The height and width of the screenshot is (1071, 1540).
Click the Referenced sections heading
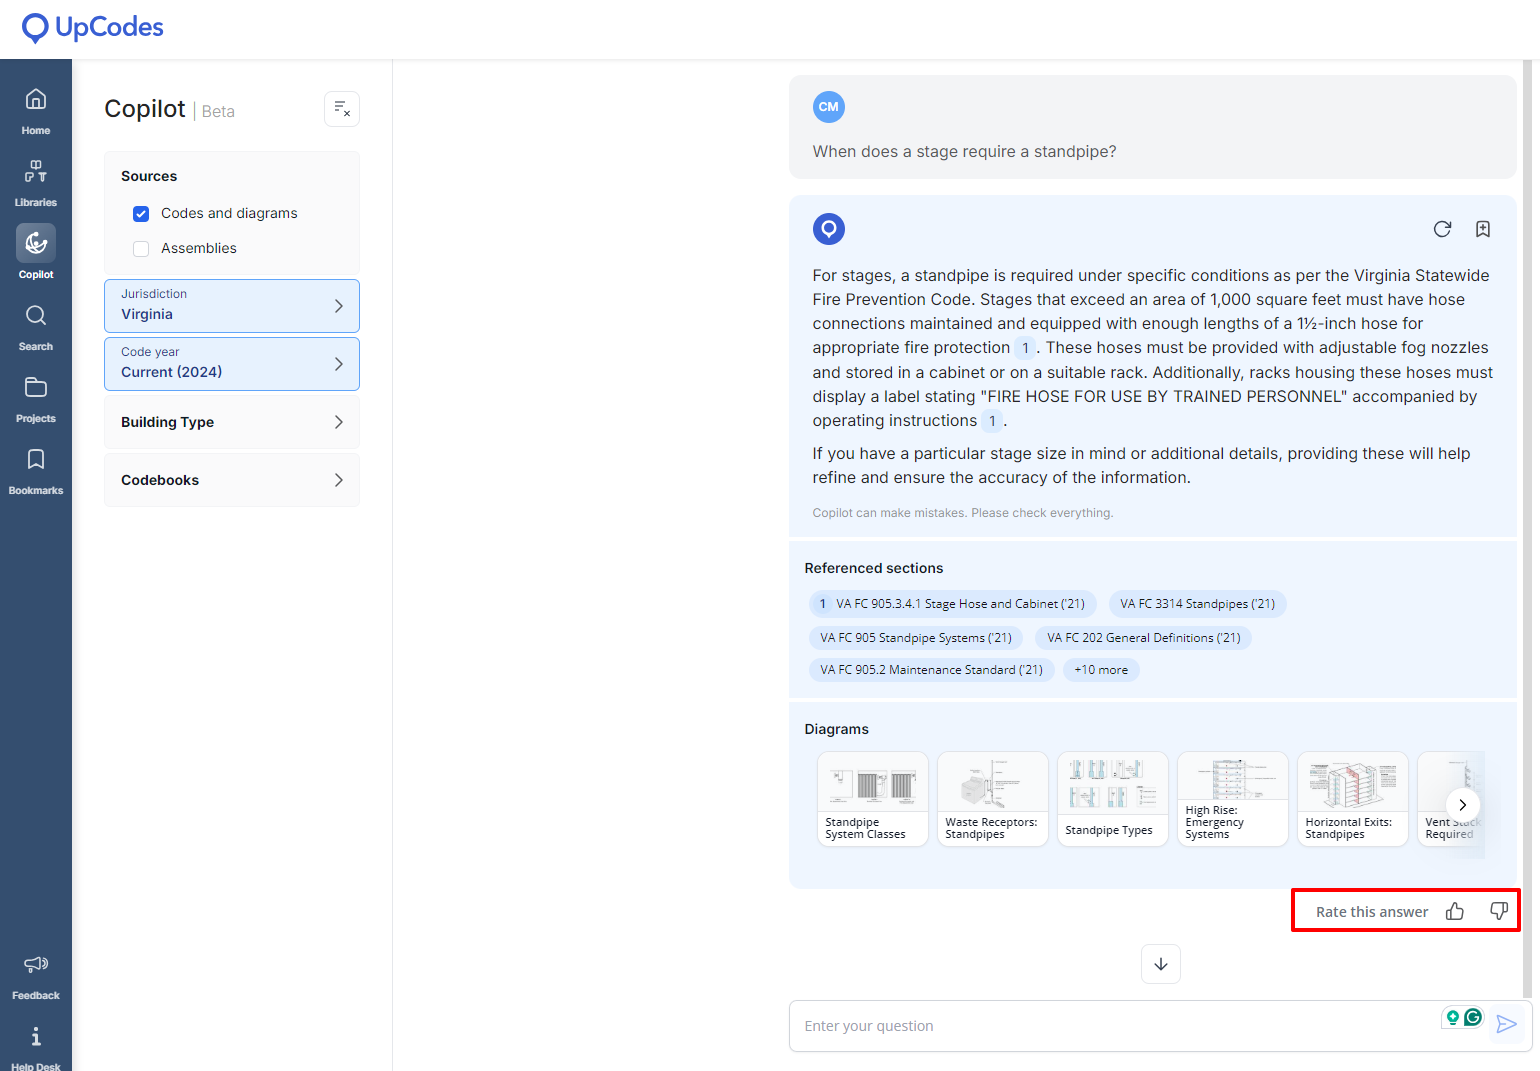click(874, 568)
